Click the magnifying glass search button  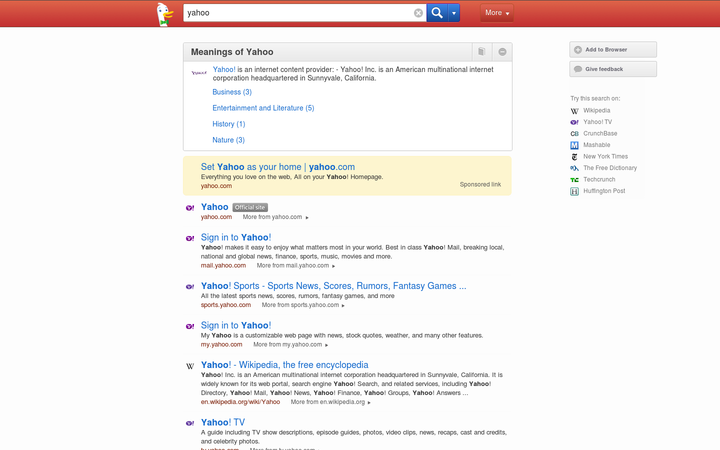point(437,13)
